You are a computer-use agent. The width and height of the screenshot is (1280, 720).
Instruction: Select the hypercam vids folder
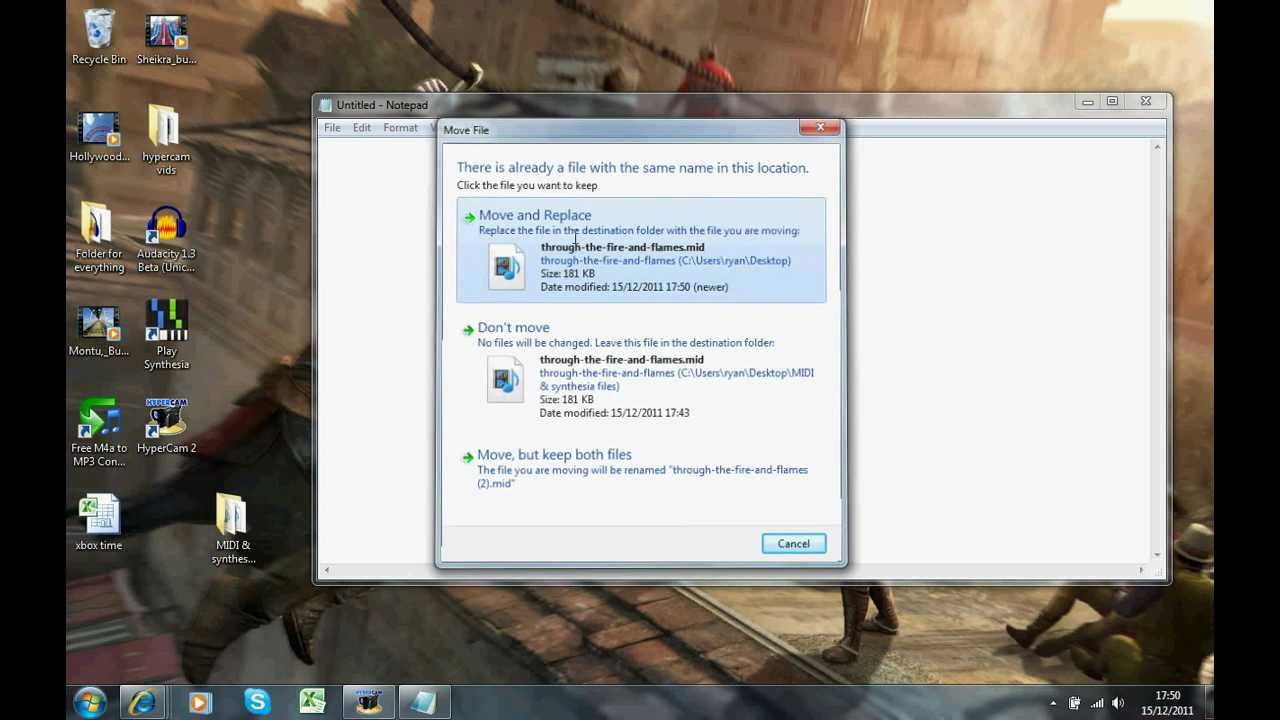166,140
